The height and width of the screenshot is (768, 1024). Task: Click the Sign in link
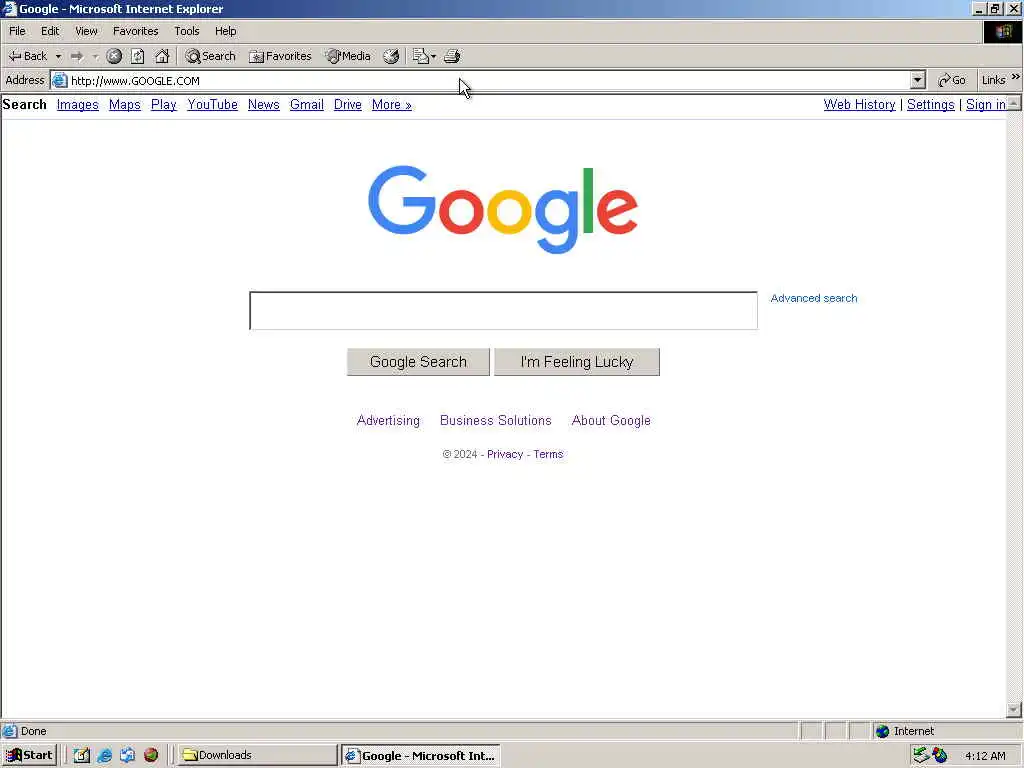click(x=985, y=104)
